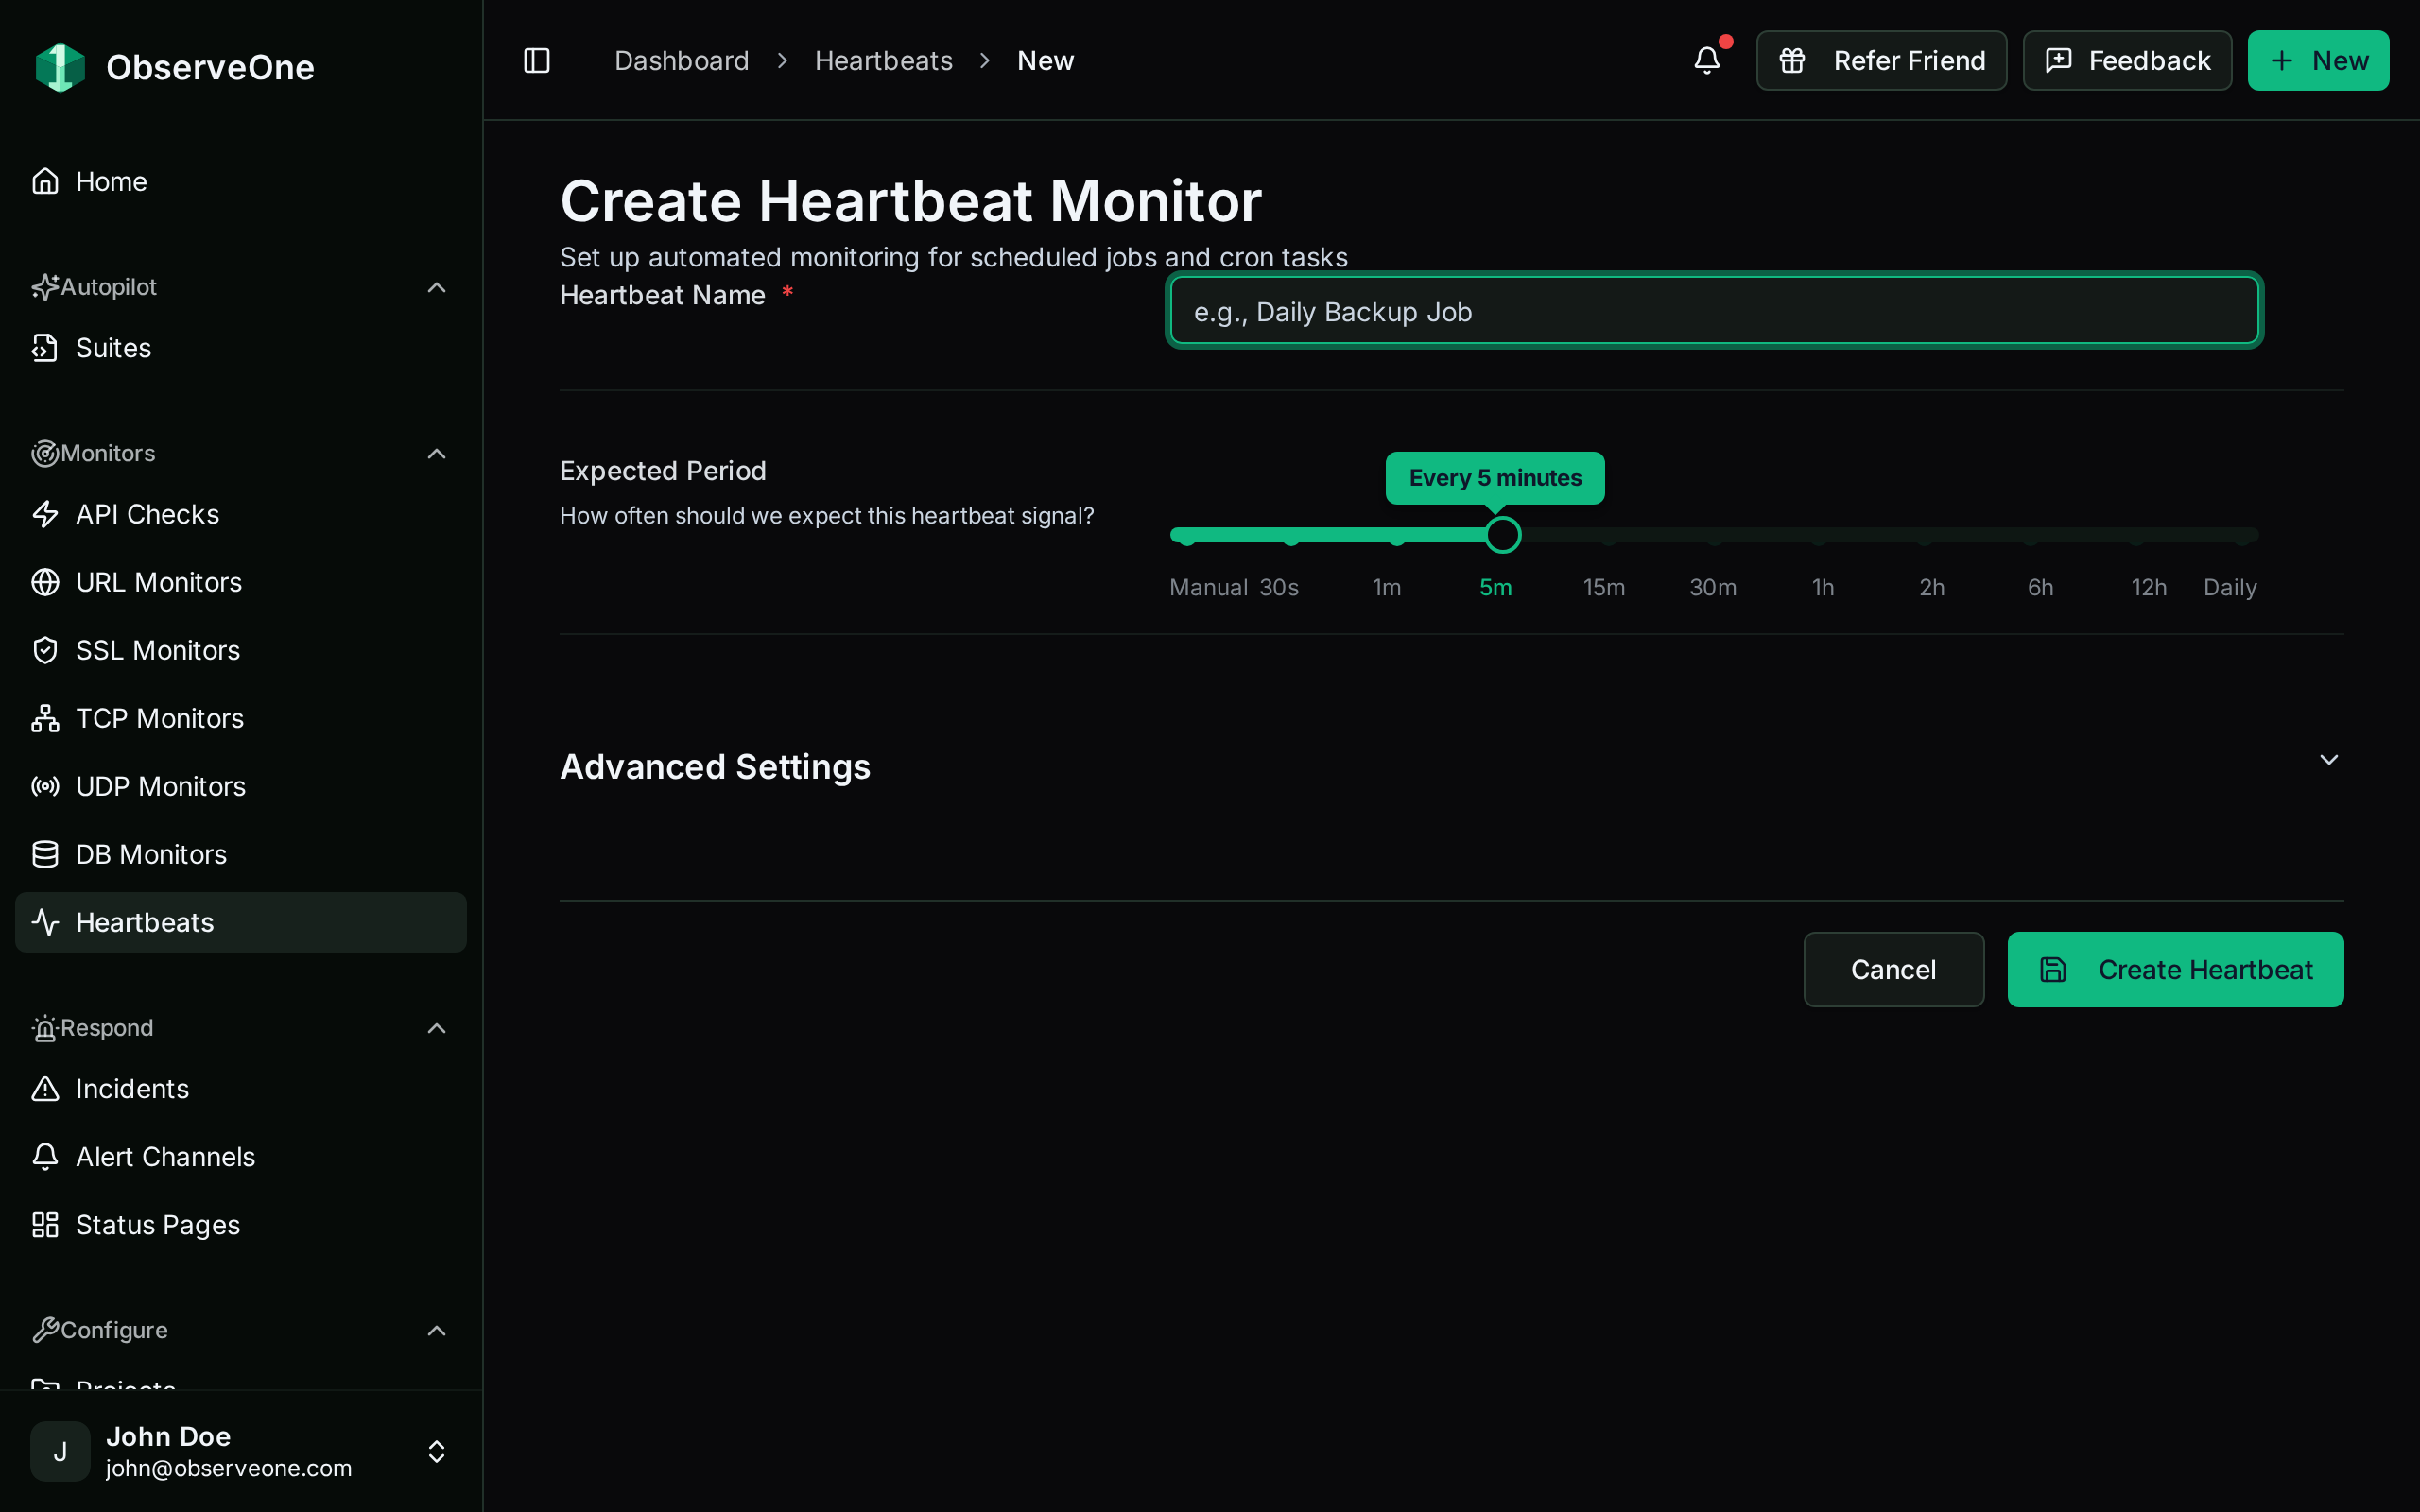Screen dimensions: 2420x1512
Task: Click the Home house icon
Action: 45,181
